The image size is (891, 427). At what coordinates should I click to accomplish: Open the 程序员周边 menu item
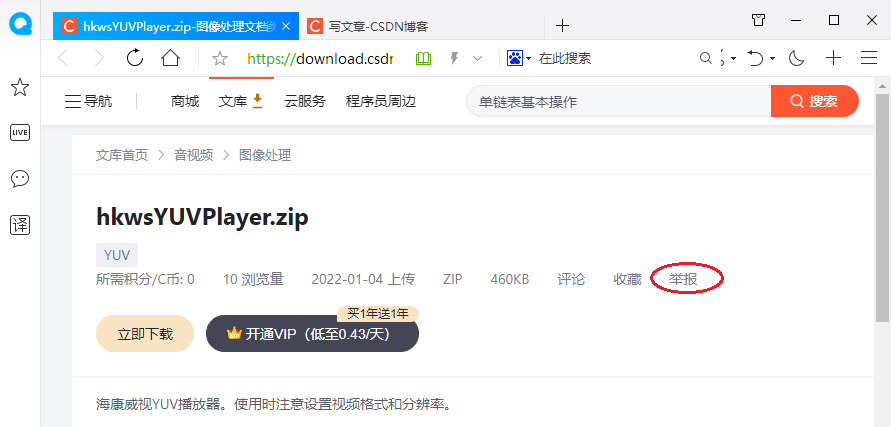click(x=381, y=102)
